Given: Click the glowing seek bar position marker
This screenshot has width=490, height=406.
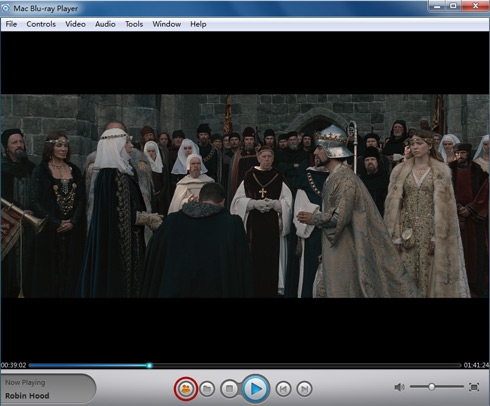Looking at the screenshot, I should click(149, 365).
